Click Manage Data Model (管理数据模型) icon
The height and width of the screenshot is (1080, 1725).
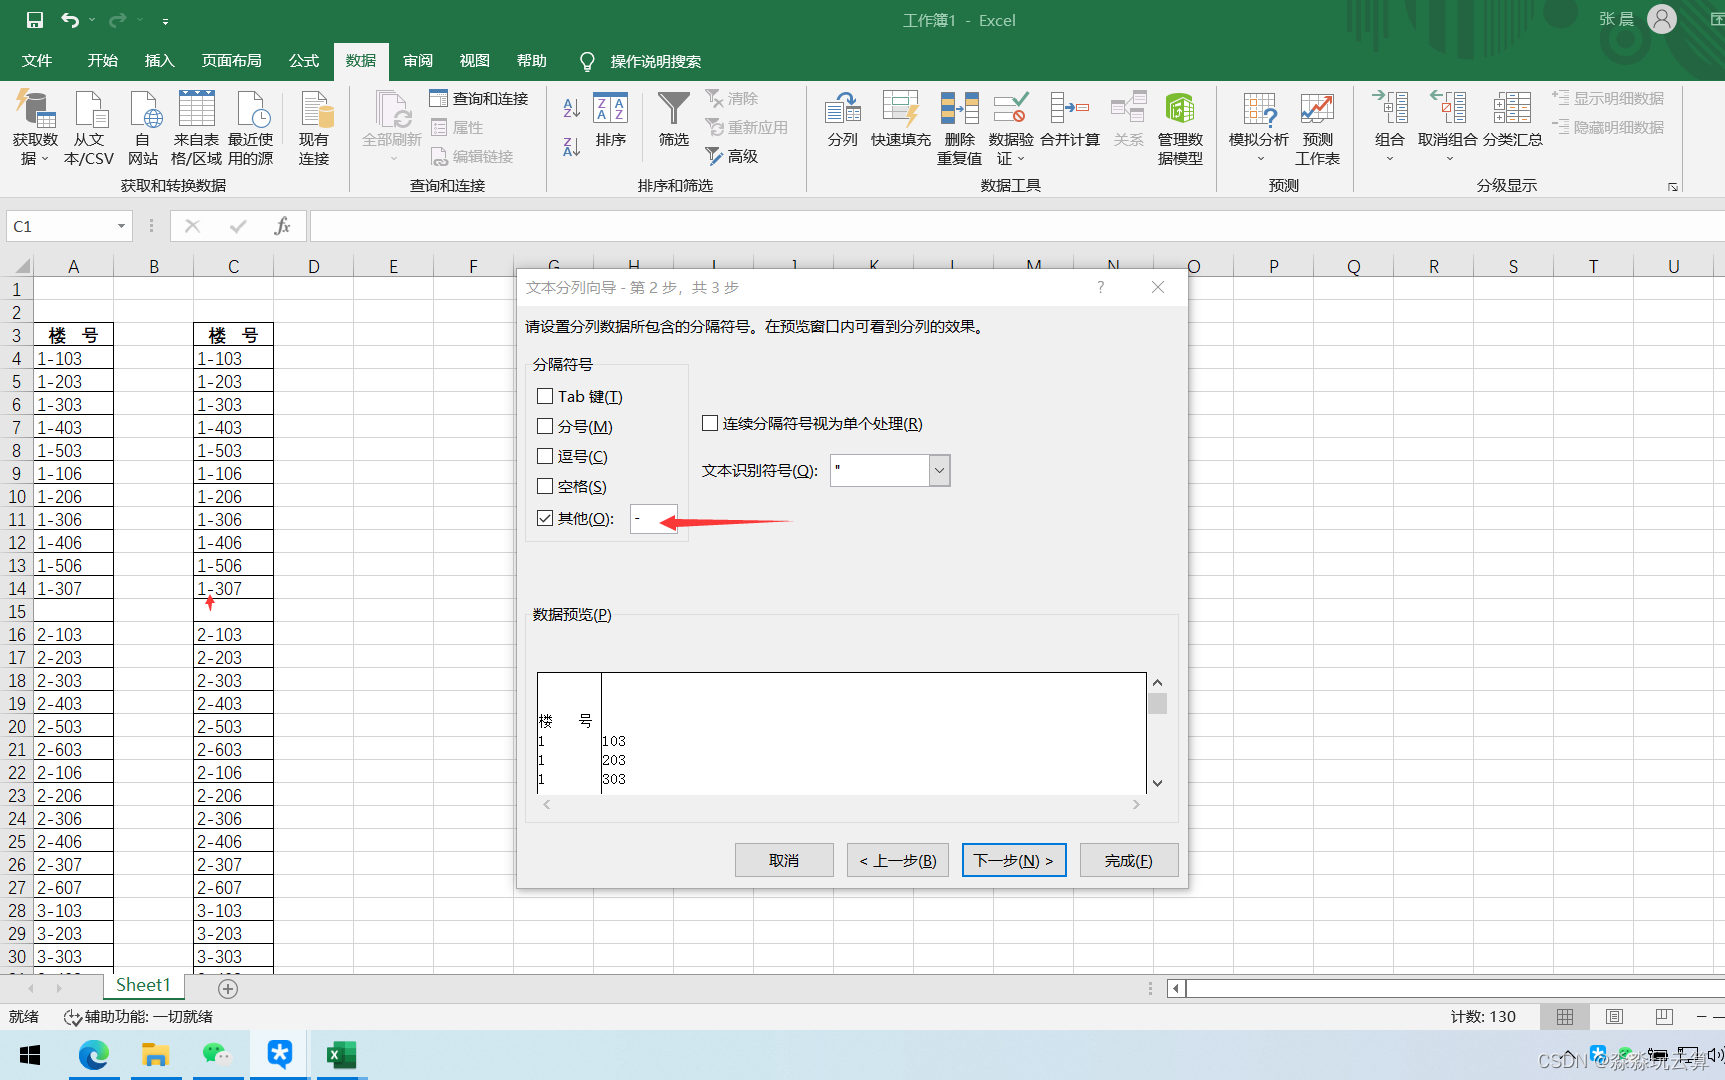point(1180,127)
